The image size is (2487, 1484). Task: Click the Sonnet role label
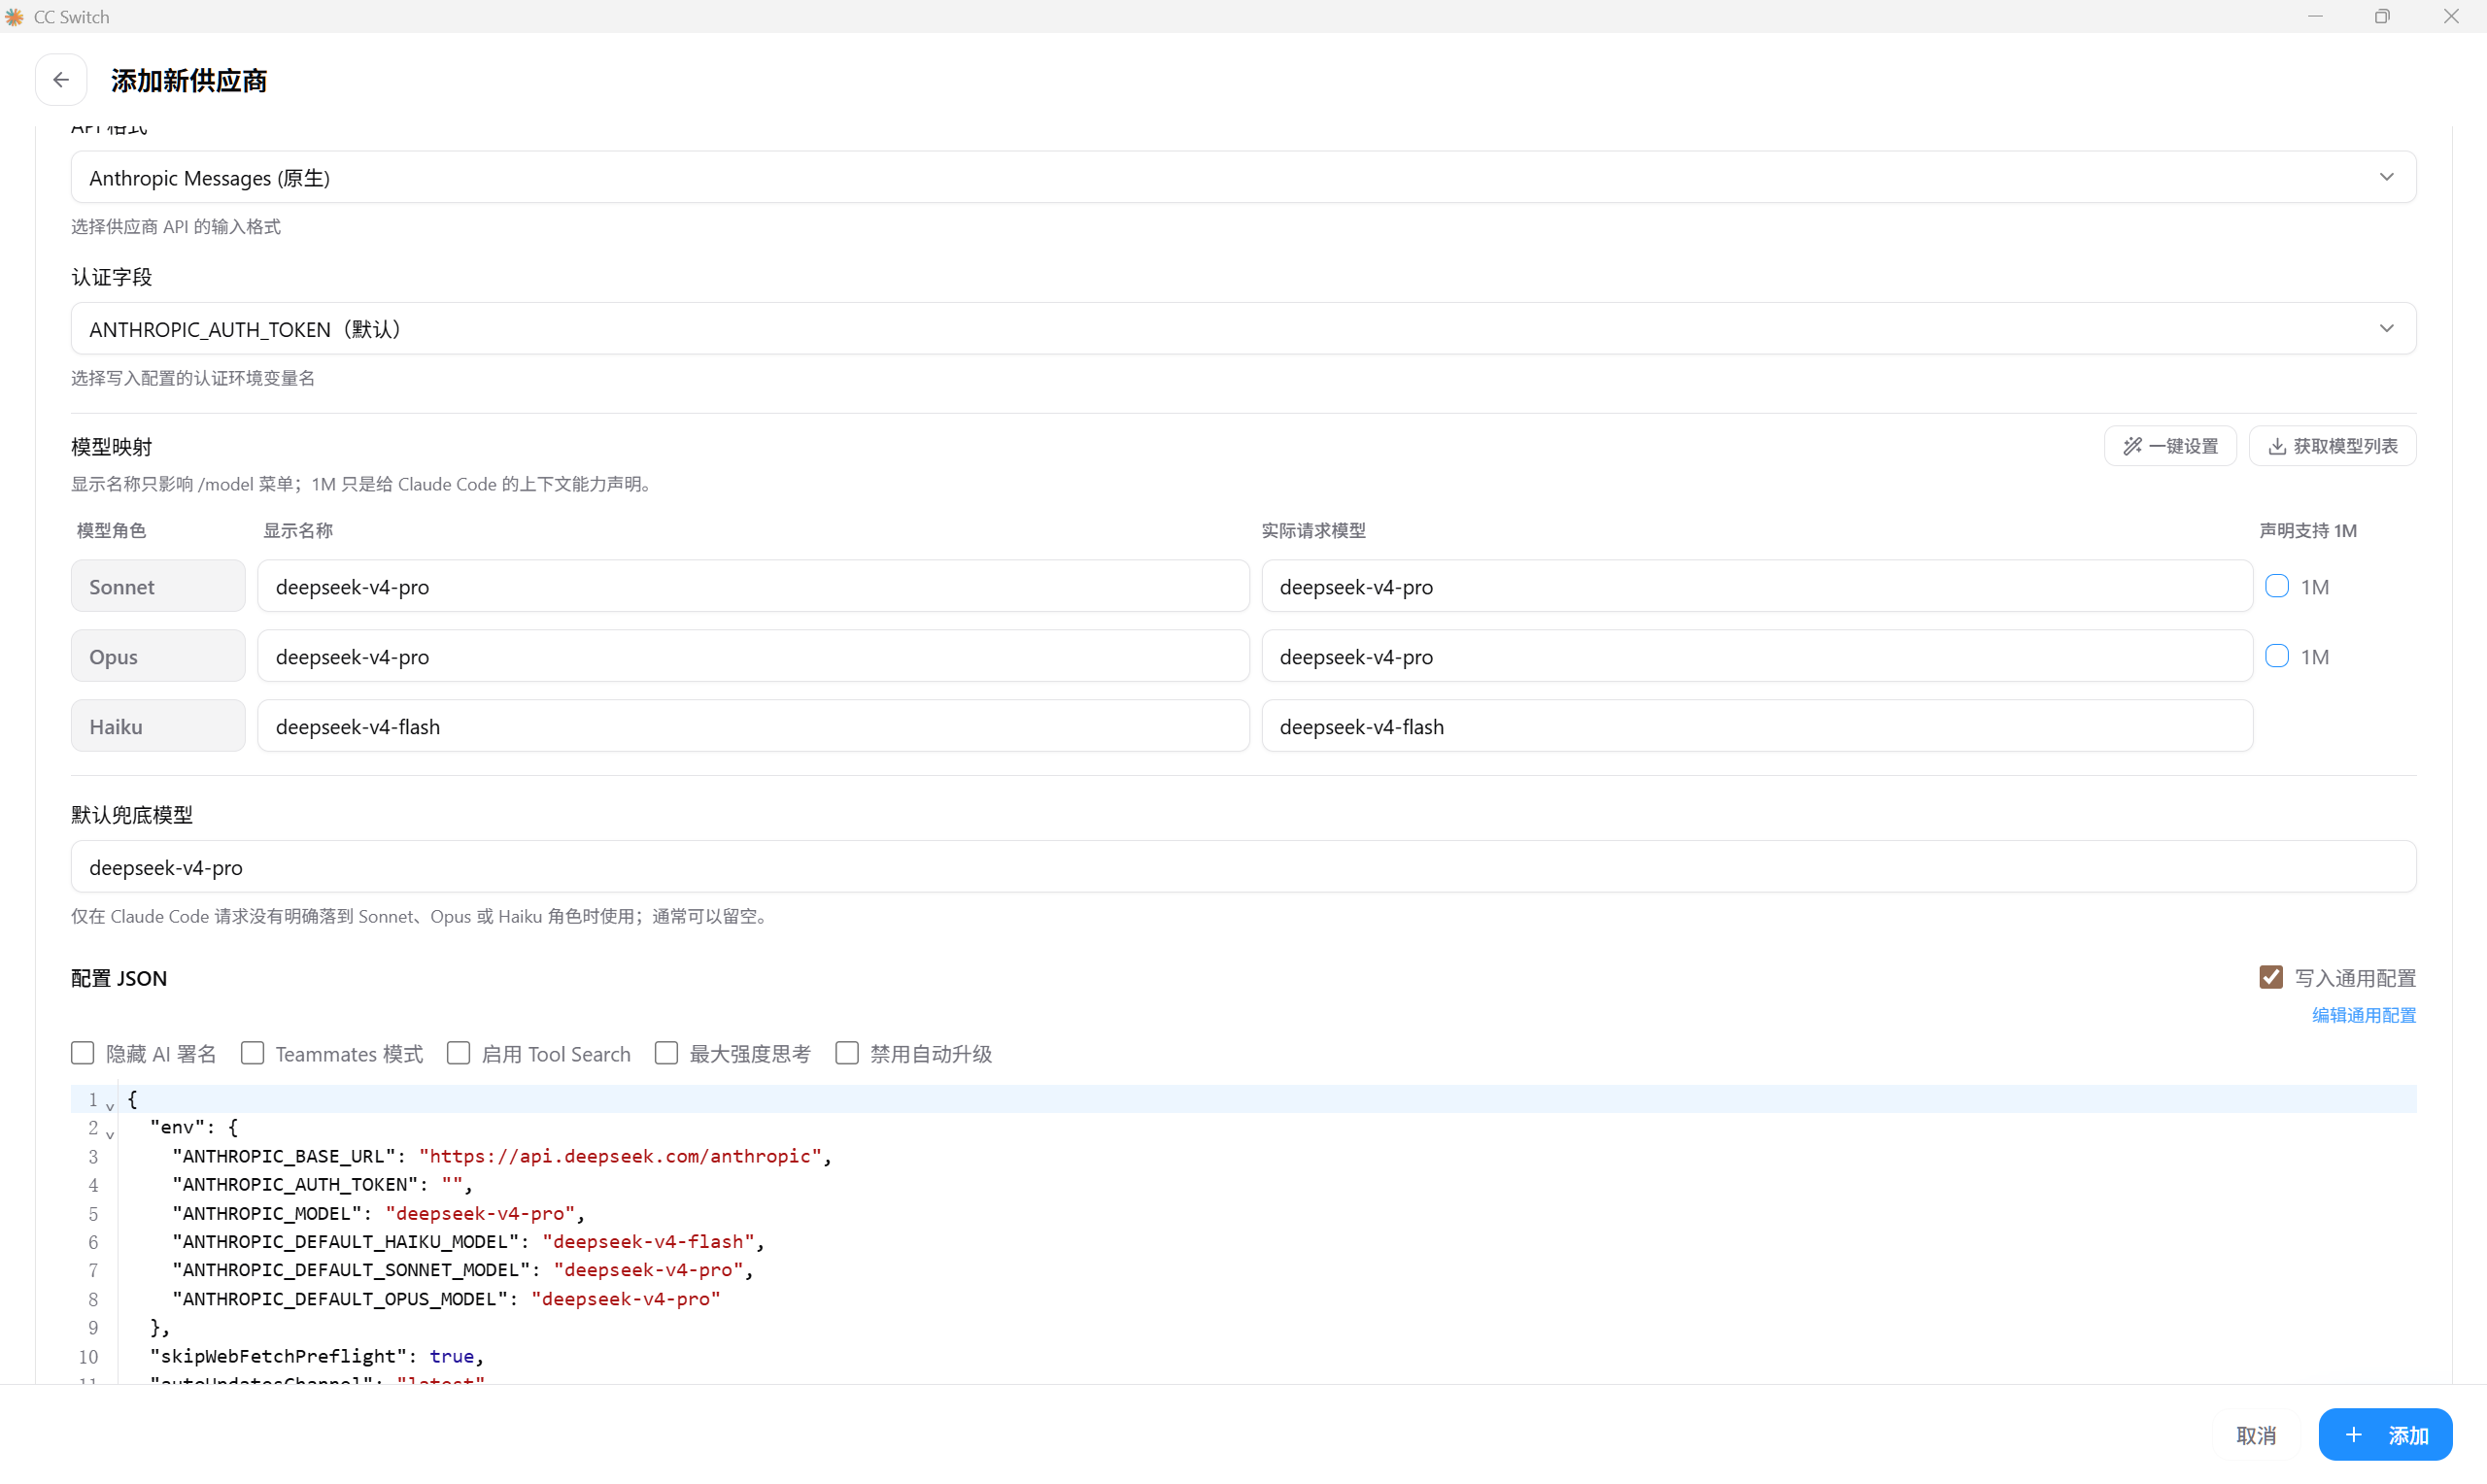158,586
